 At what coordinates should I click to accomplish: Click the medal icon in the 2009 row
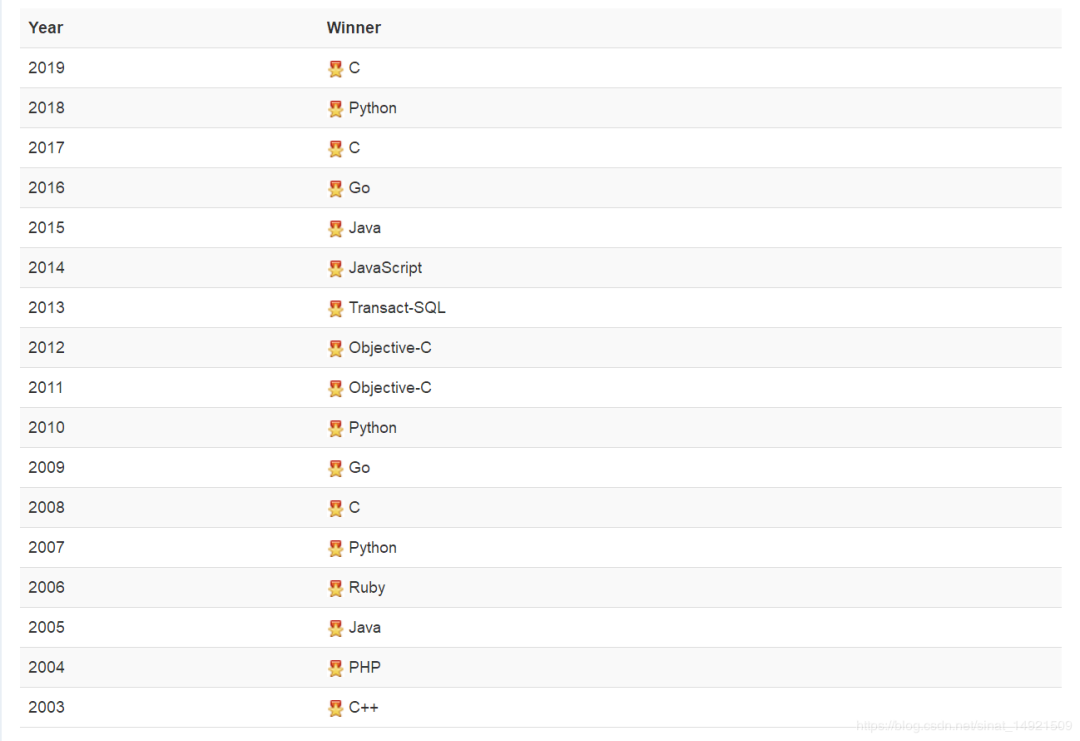pyautogui.click(x=335, y=468)
